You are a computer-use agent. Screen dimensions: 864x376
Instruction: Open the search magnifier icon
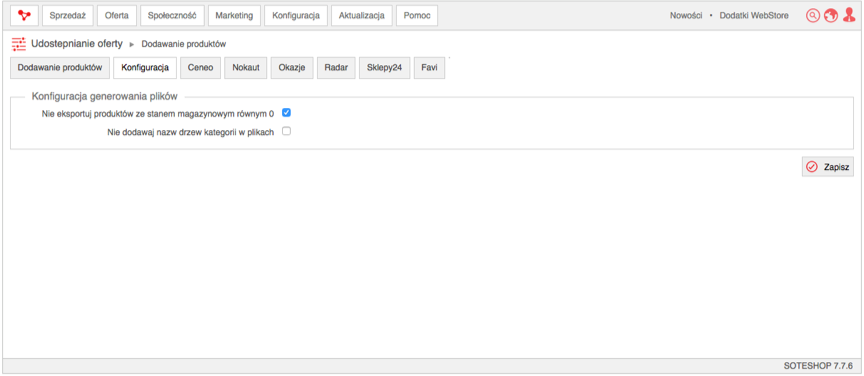[x=813, y=15]
